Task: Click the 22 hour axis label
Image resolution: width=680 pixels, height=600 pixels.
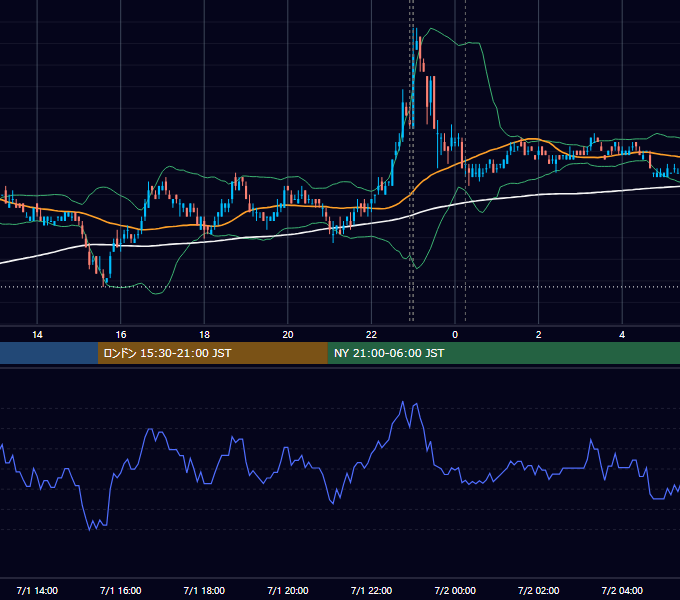Action: (371, 335)
